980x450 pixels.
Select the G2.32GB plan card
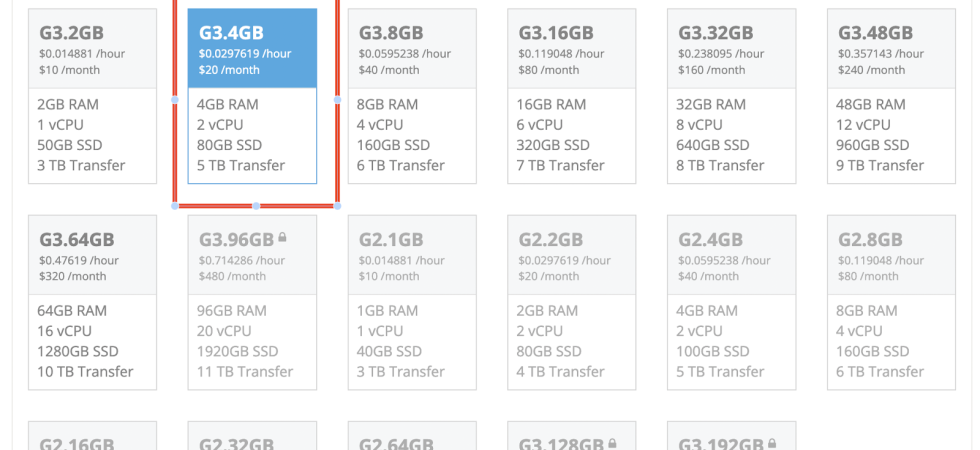tap(252, 436)
